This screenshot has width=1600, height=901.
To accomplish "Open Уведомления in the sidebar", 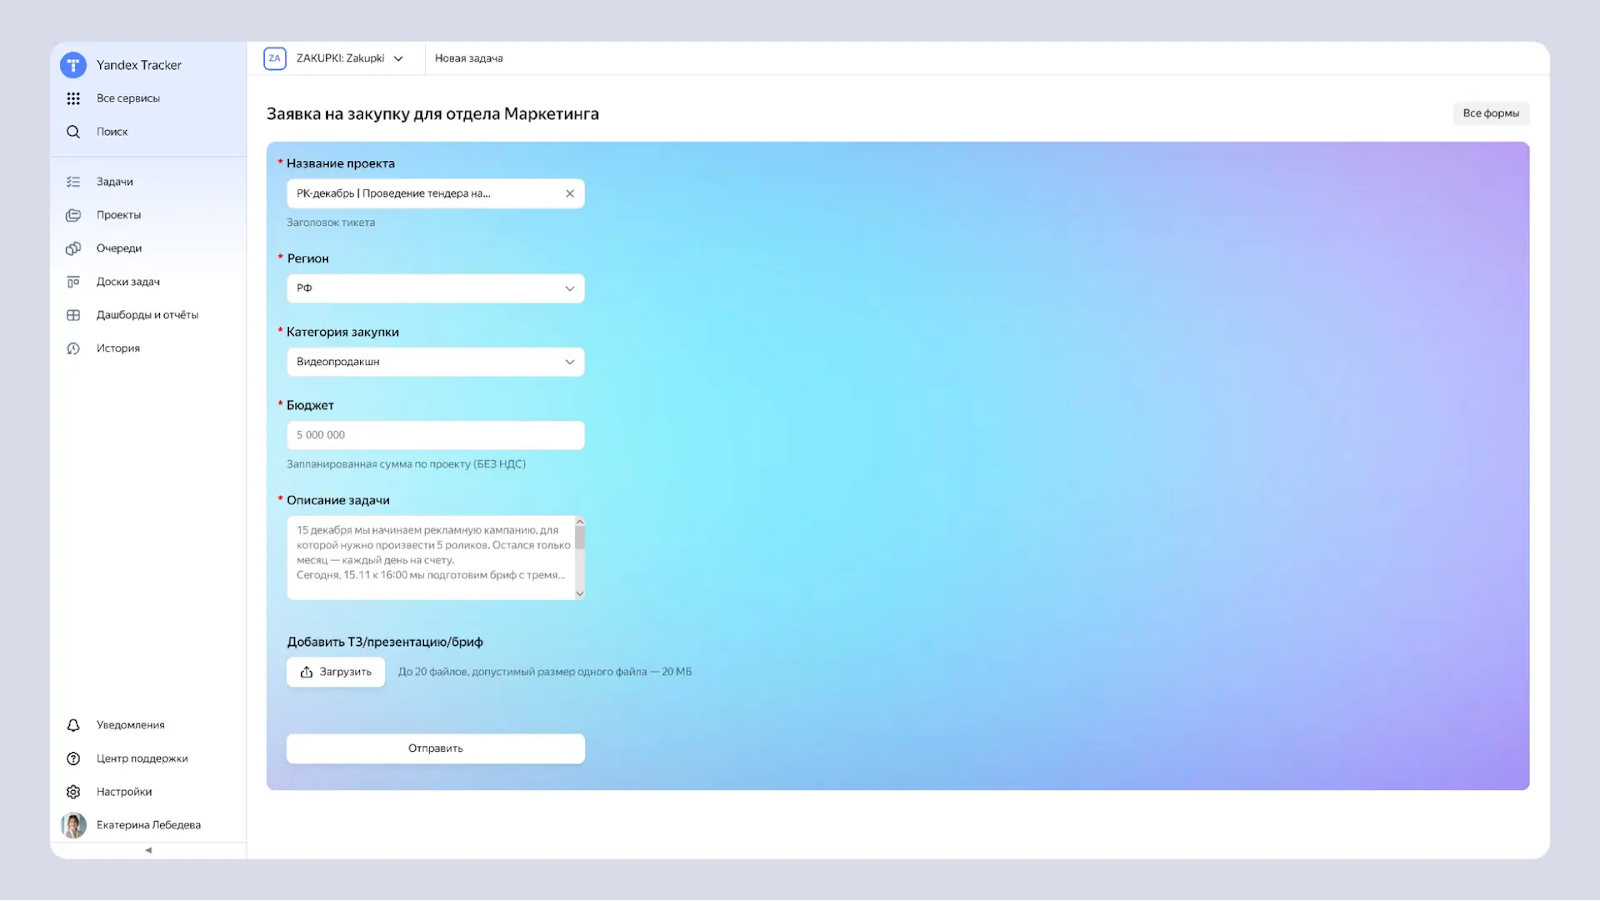I will (x=131, y=725).
